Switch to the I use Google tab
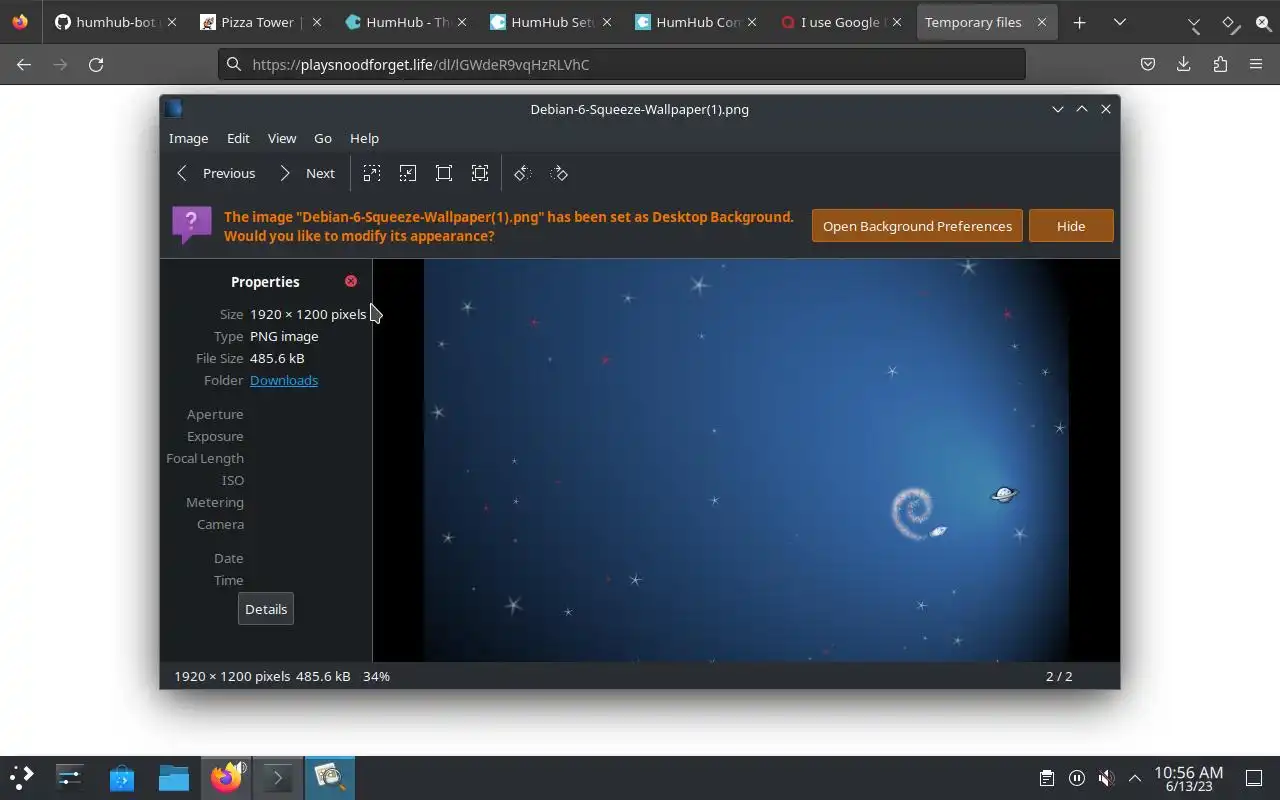The image size is (1280, 800). [841, 22]
